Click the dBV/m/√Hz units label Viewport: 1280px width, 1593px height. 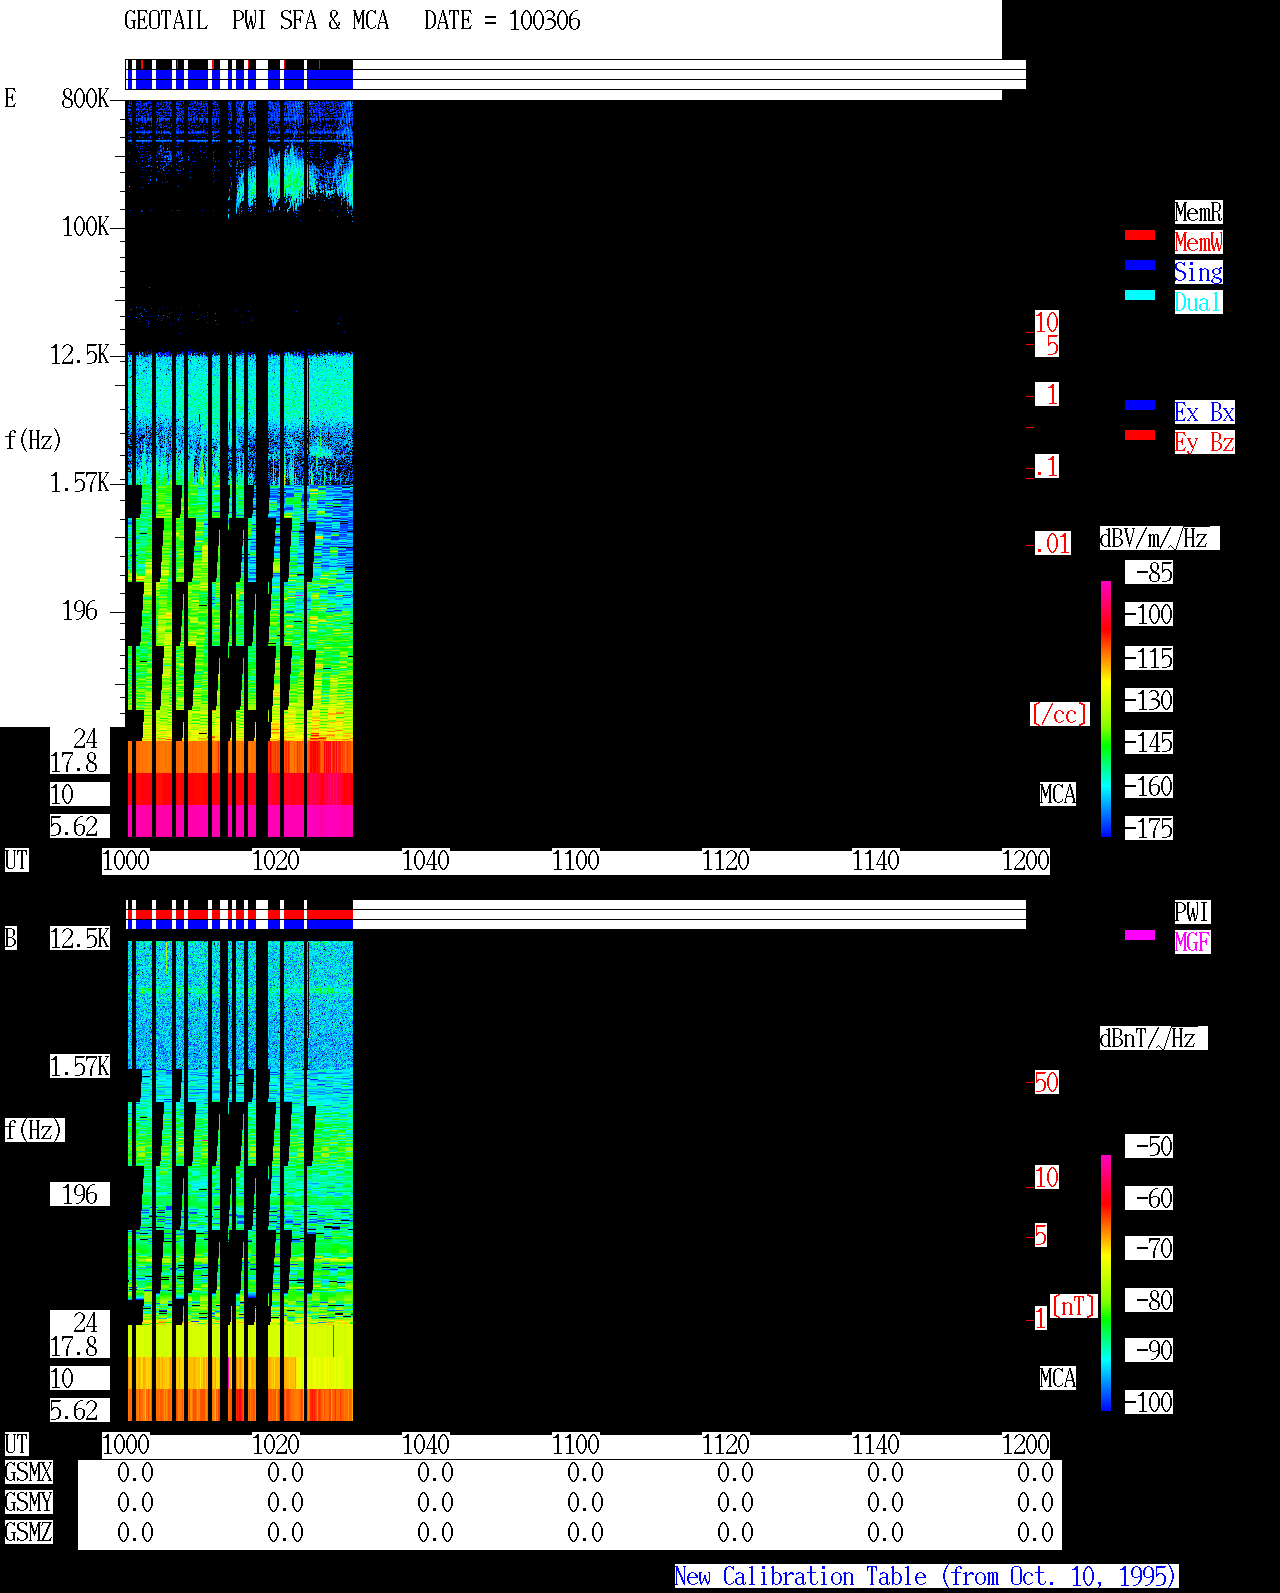coord(1159,538)
